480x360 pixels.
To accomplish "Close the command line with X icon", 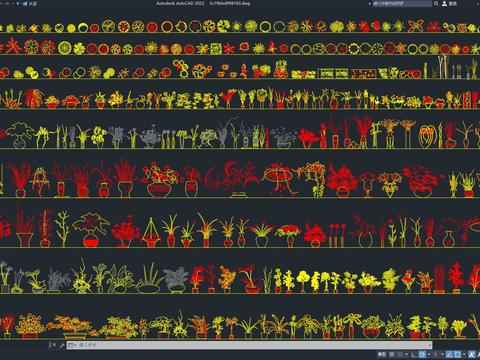I will click(54, 345).
